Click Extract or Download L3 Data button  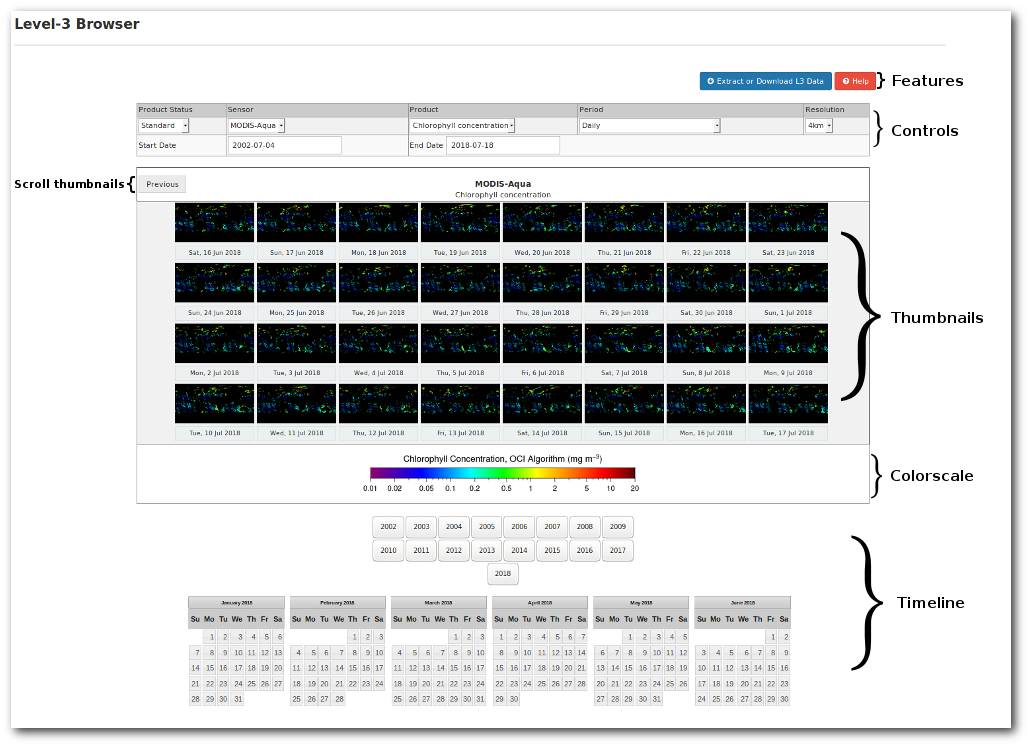click(x=765, y=81)
